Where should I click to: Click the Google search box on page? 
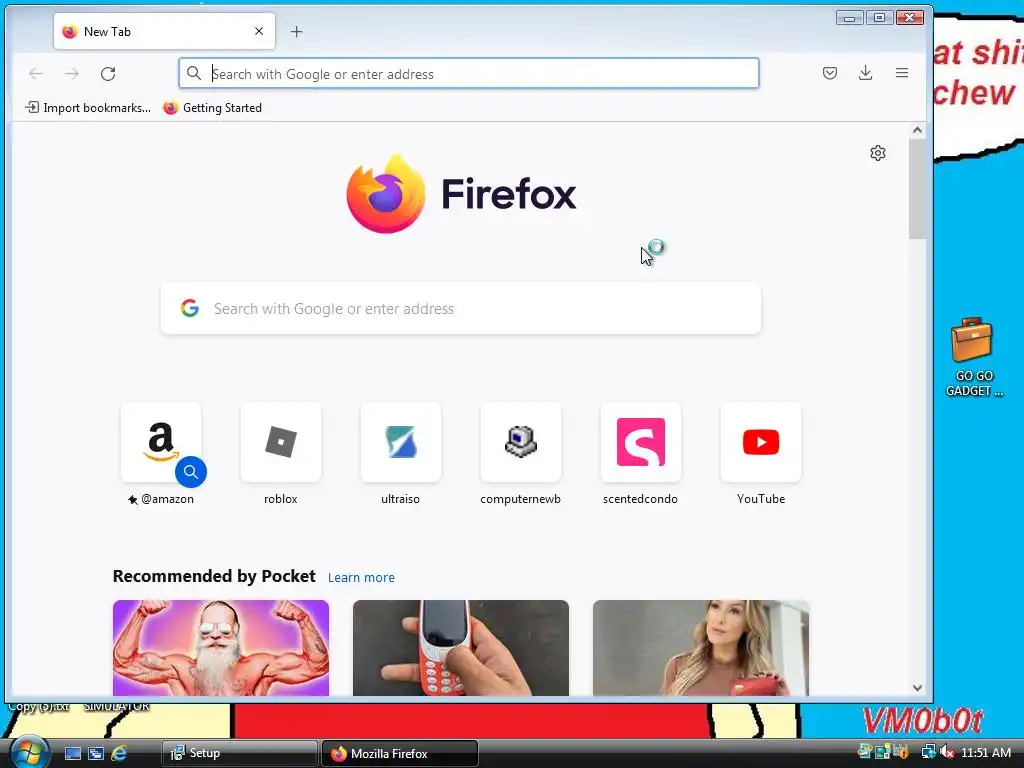click(x=461, y=308)
